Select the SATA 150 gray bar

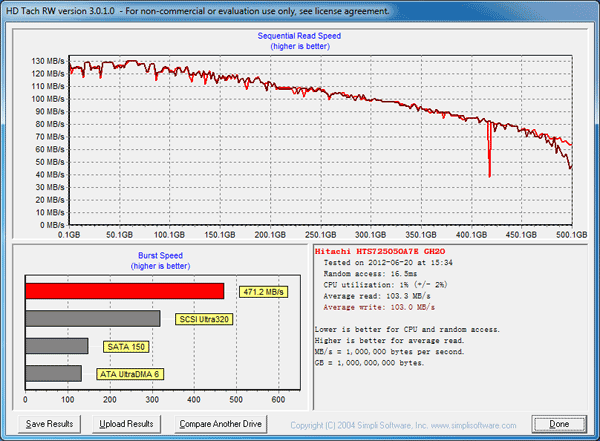coord(56,346)
